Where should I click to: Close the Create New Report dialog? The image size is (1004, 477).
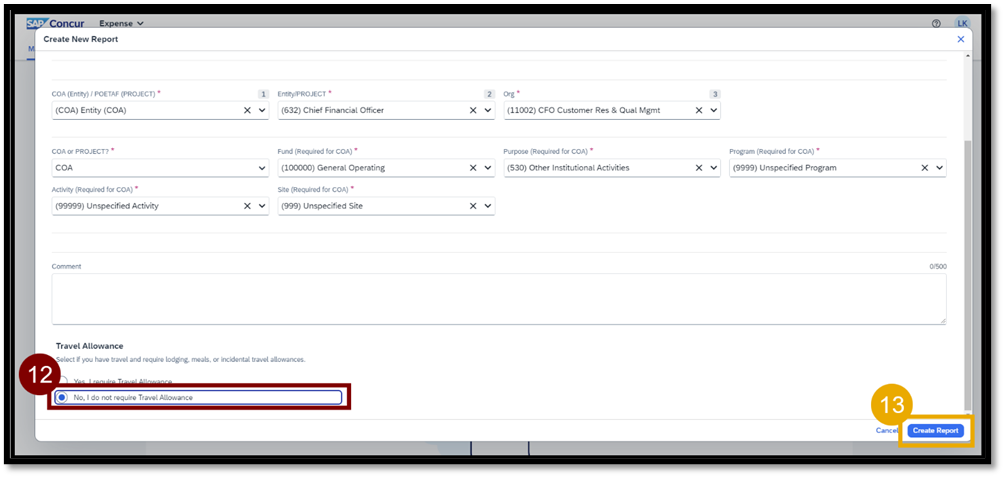tap(960, 39)
